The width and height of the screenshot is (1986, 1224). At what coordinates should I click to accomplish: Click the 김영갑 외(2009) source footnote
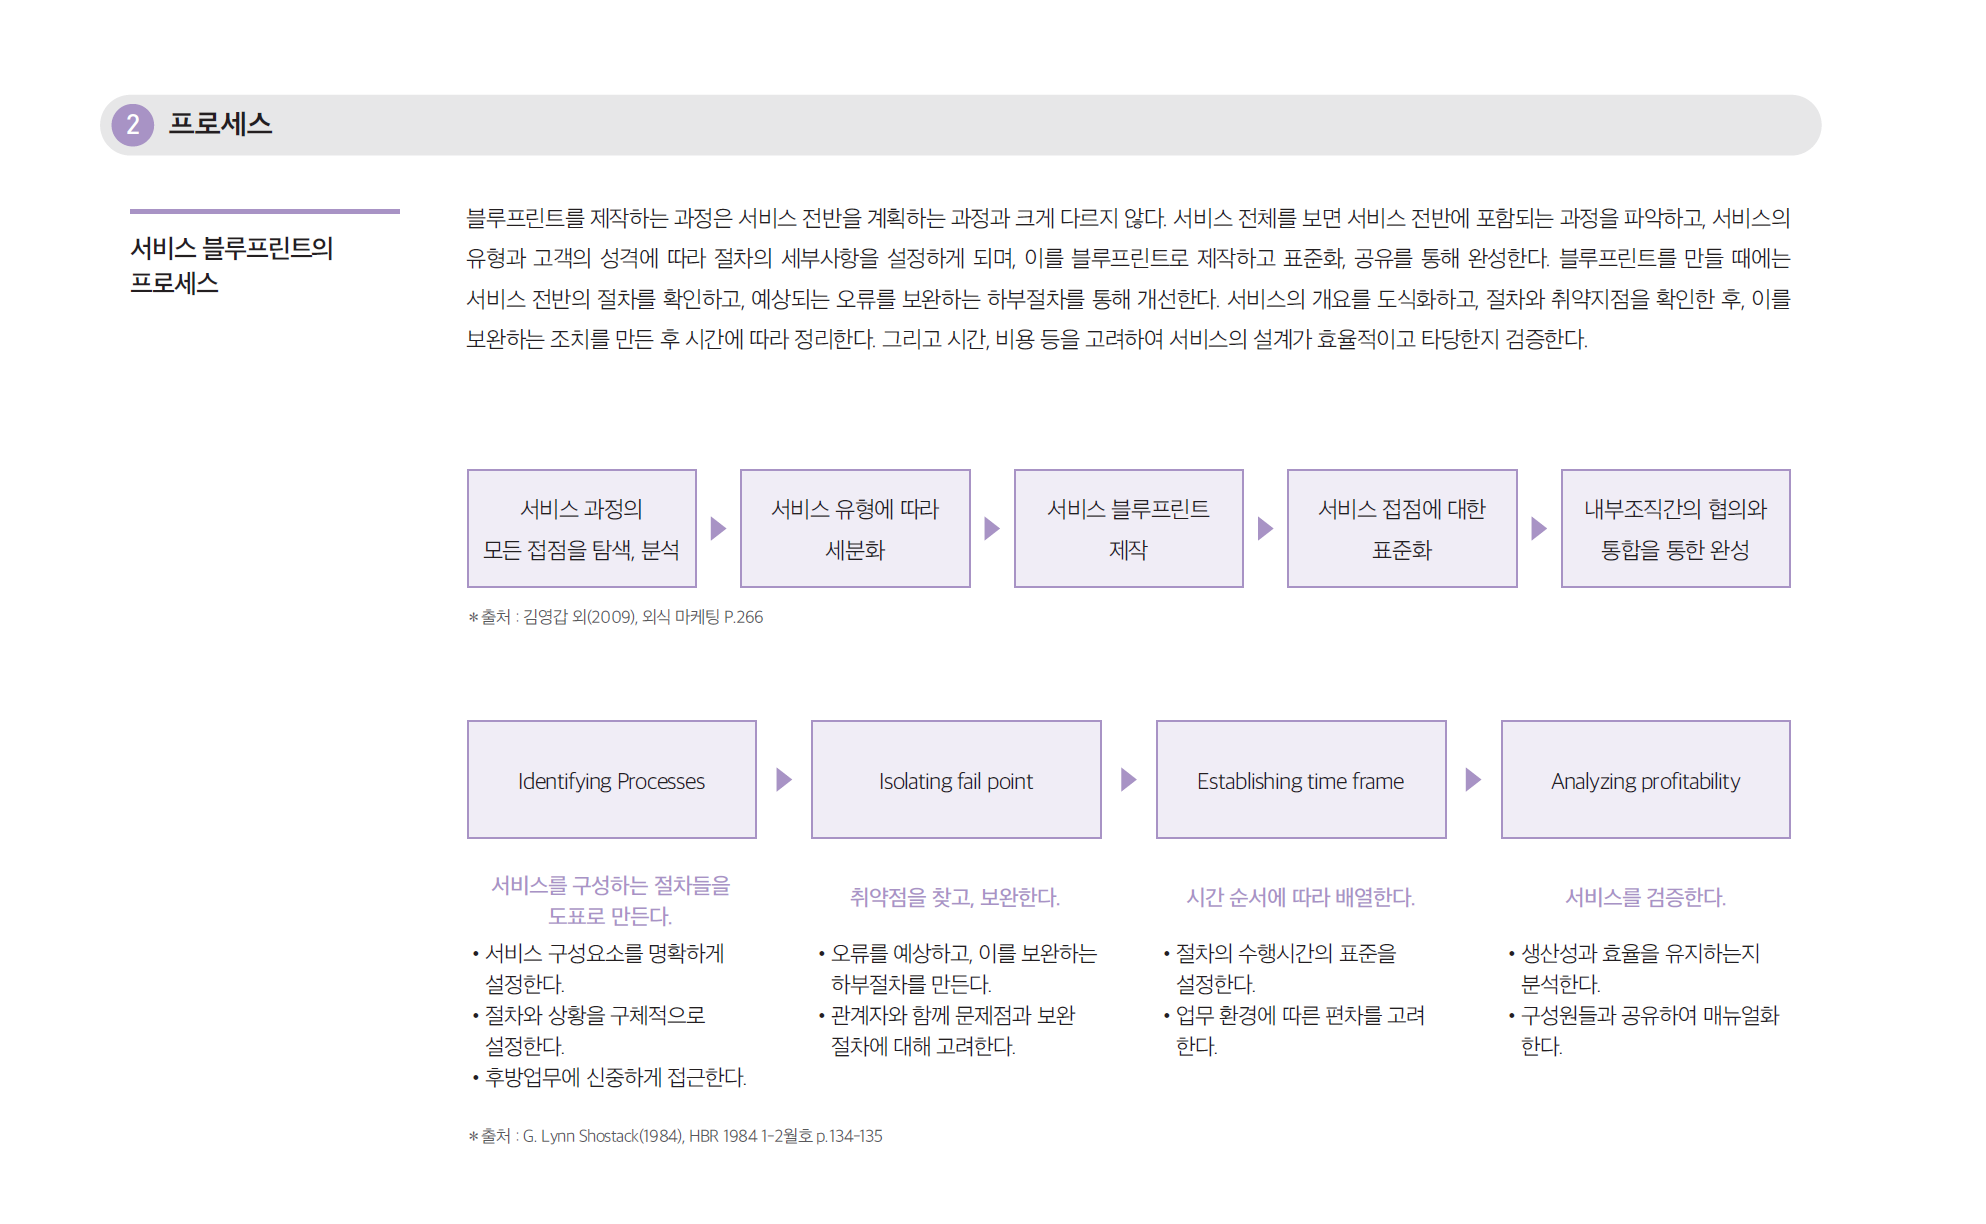click(616, 617)
